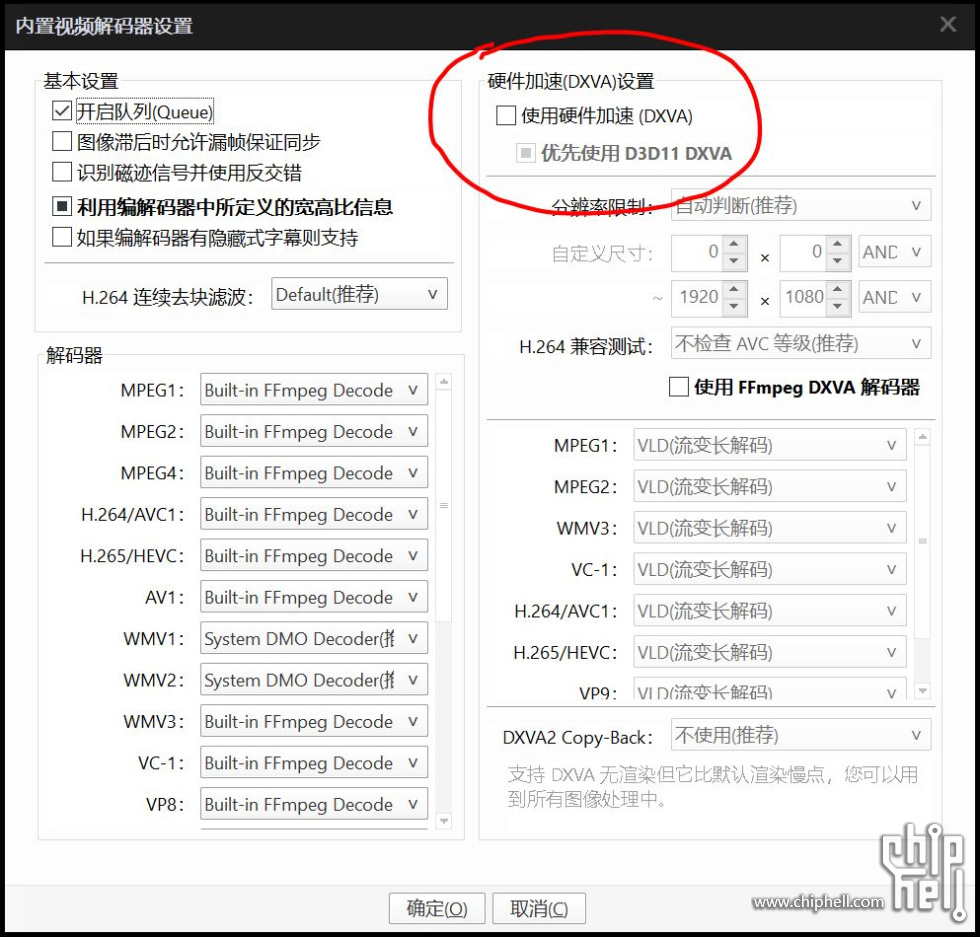Screen dimensions: 980x937
Task: Enable 图像滞后时允许漏帧保证同步 checkbox
Action: click(61, 141)
